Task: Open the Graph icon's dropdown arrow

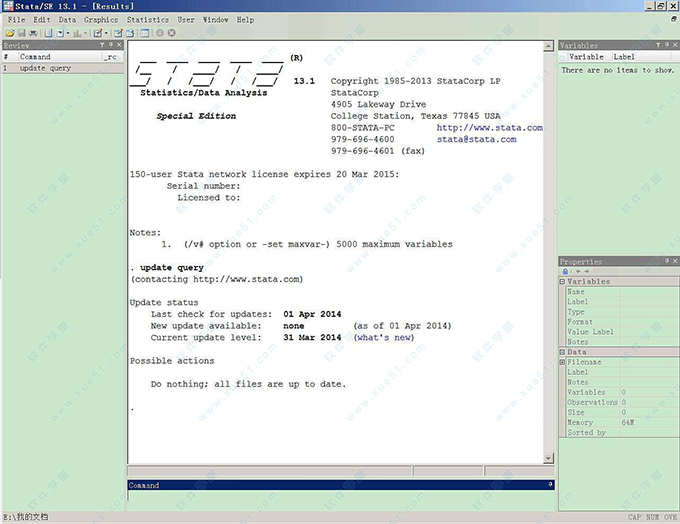Action: pyautogui.click(x=85, y=33)
